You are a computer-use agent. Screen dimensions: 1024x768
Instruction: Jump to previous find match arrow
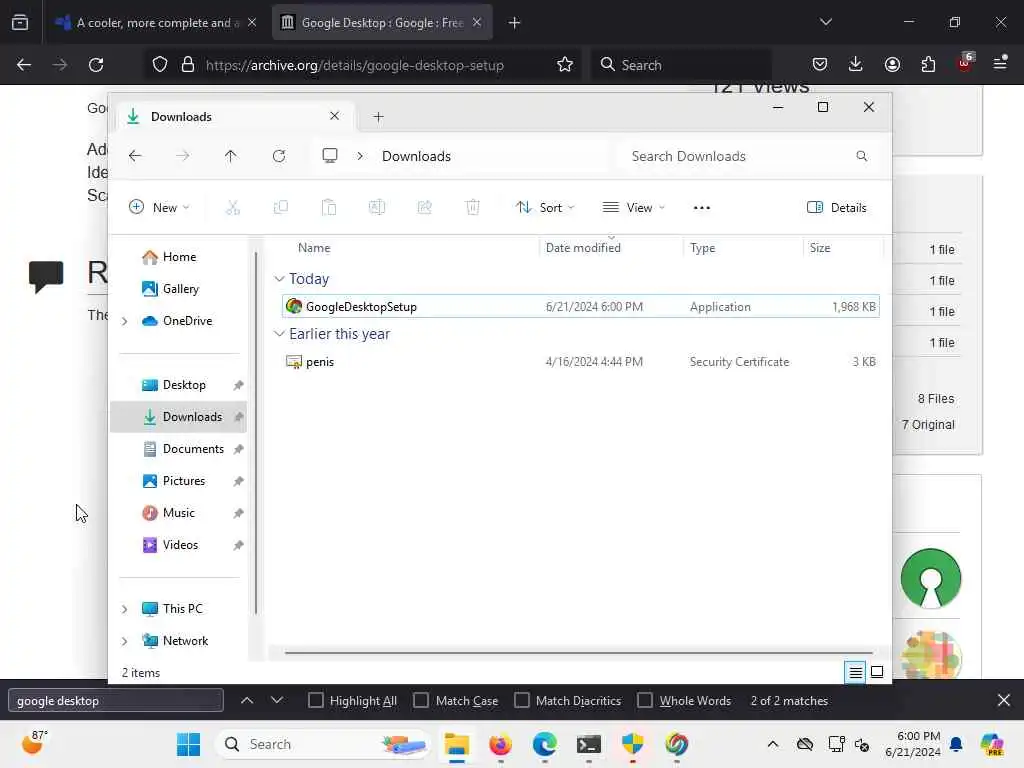pyautogui.click(x=247, y=700)
